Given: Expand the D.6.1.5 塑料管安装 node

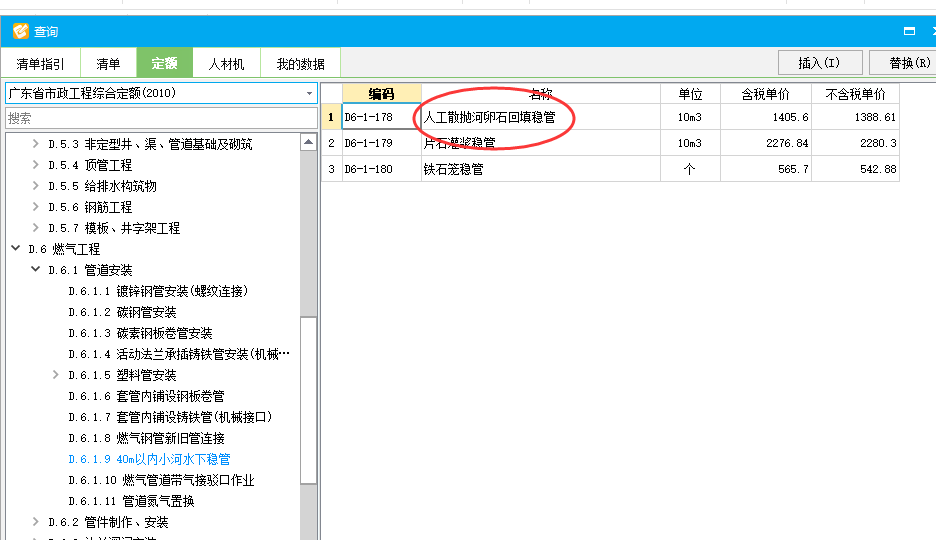Looking at the screenshot, I should point(56,374).
